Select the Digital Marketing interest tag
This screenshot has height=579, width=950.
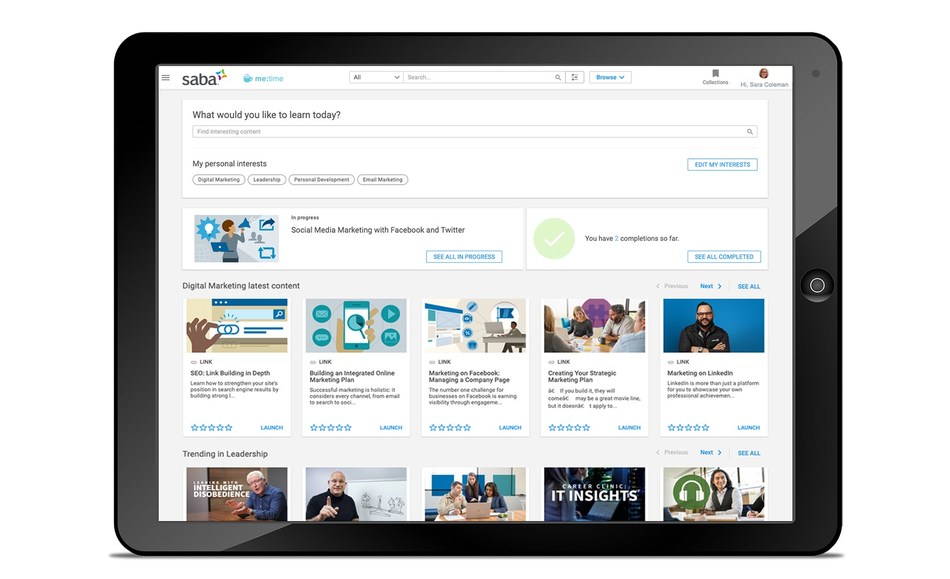[217, 179]
